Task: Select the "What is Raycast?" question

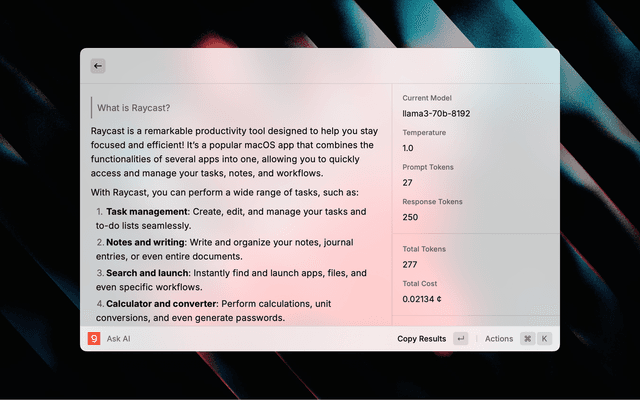Action: pyautogui.click(x=134, y=108)
